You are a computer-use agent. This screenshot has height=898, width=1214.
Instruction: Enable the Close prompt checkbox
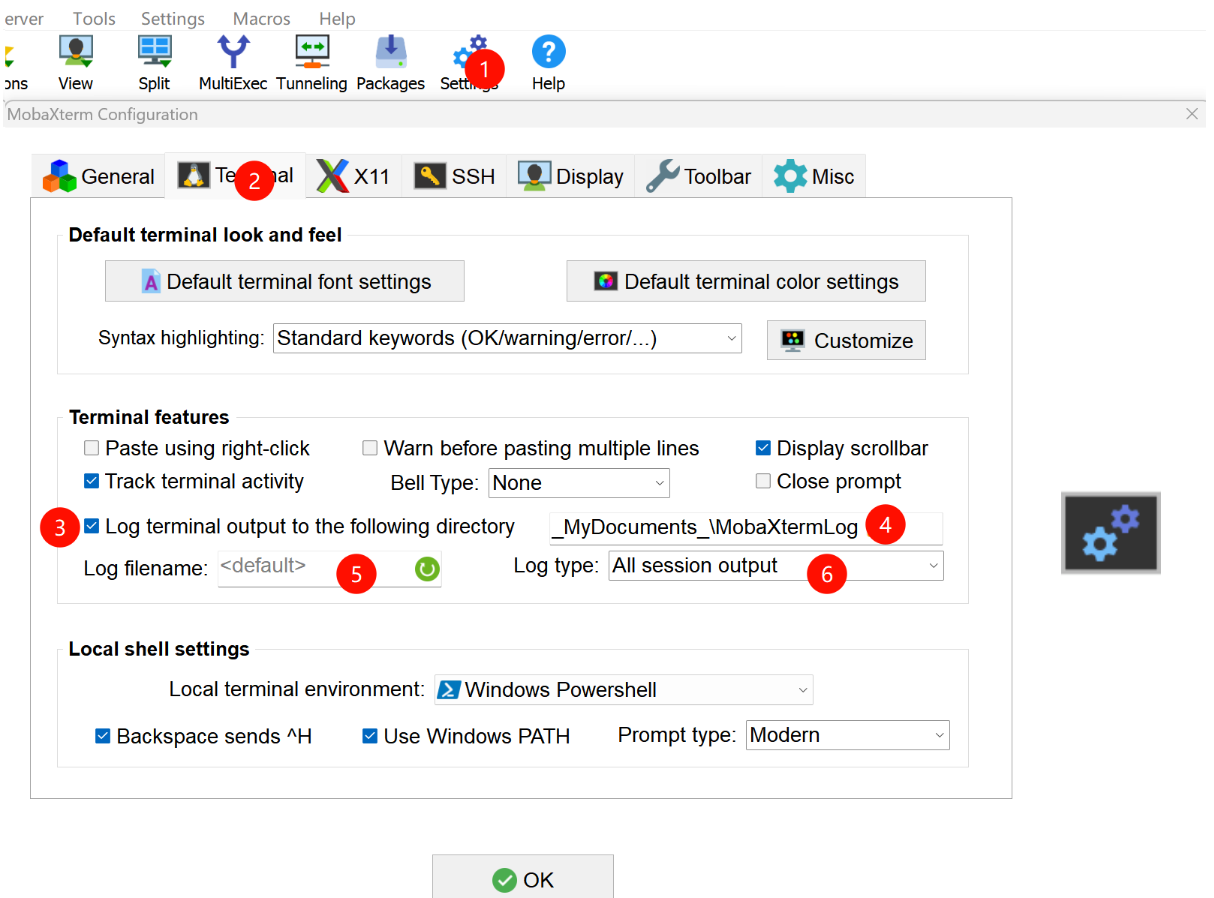[x=763, y=481]
